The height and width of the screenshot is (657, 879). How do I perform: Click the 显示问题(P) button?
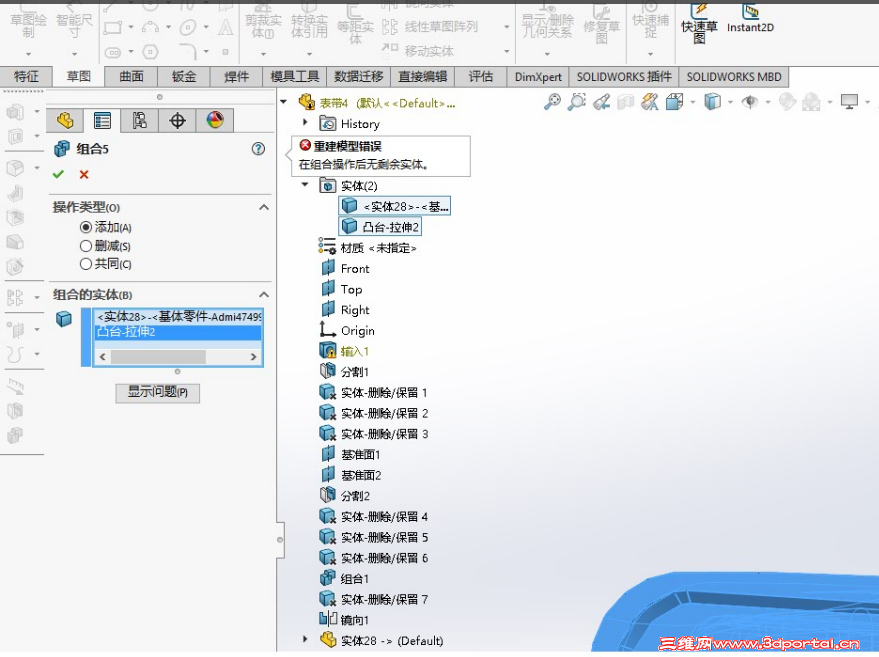coord(158,392)
